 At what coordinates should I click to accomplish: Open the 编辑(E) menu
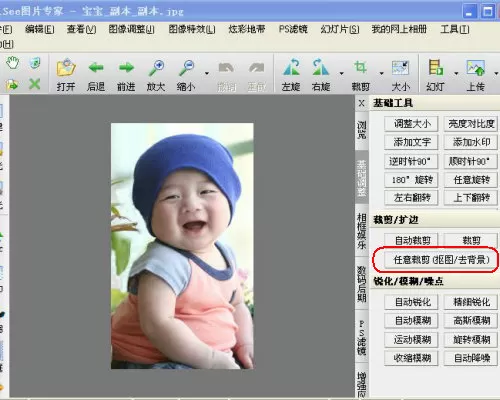(39, 30)
